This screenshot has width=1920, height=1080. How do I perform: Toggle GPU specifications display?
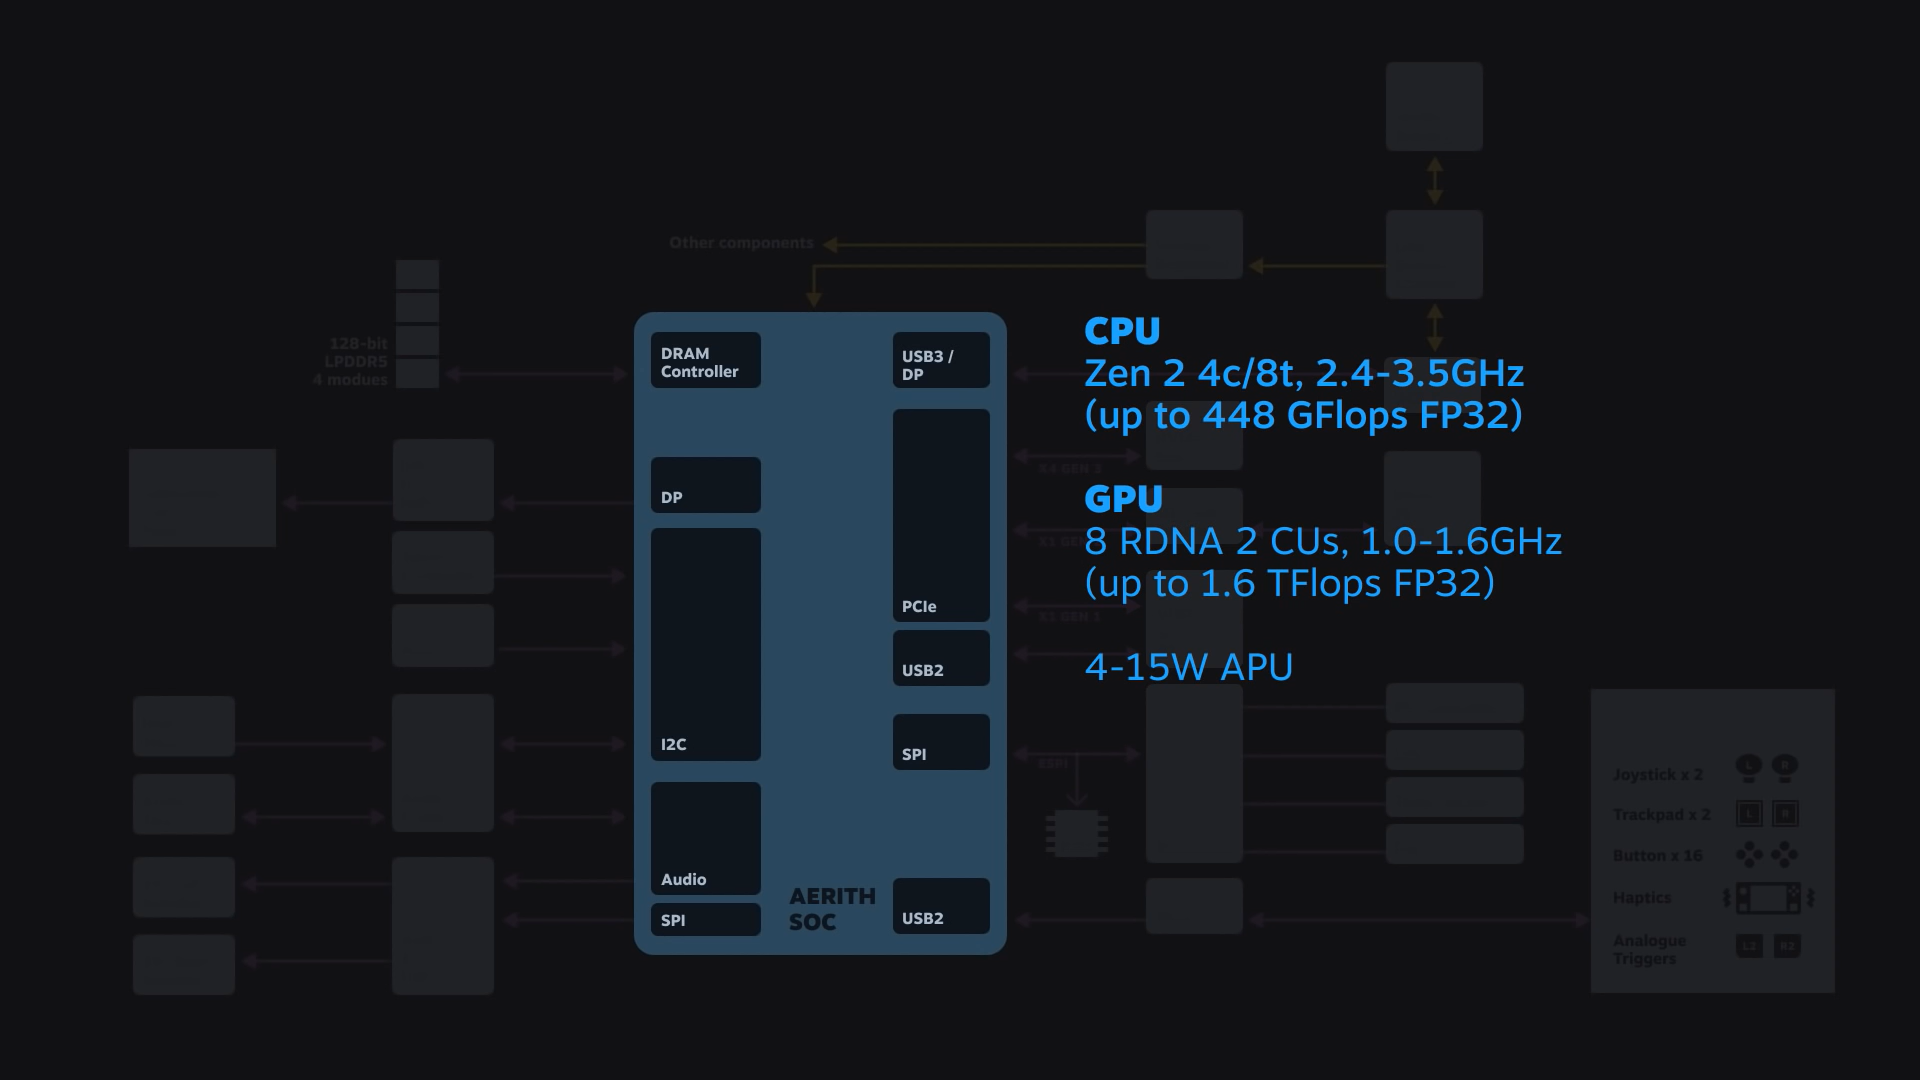click(1122, 498)
